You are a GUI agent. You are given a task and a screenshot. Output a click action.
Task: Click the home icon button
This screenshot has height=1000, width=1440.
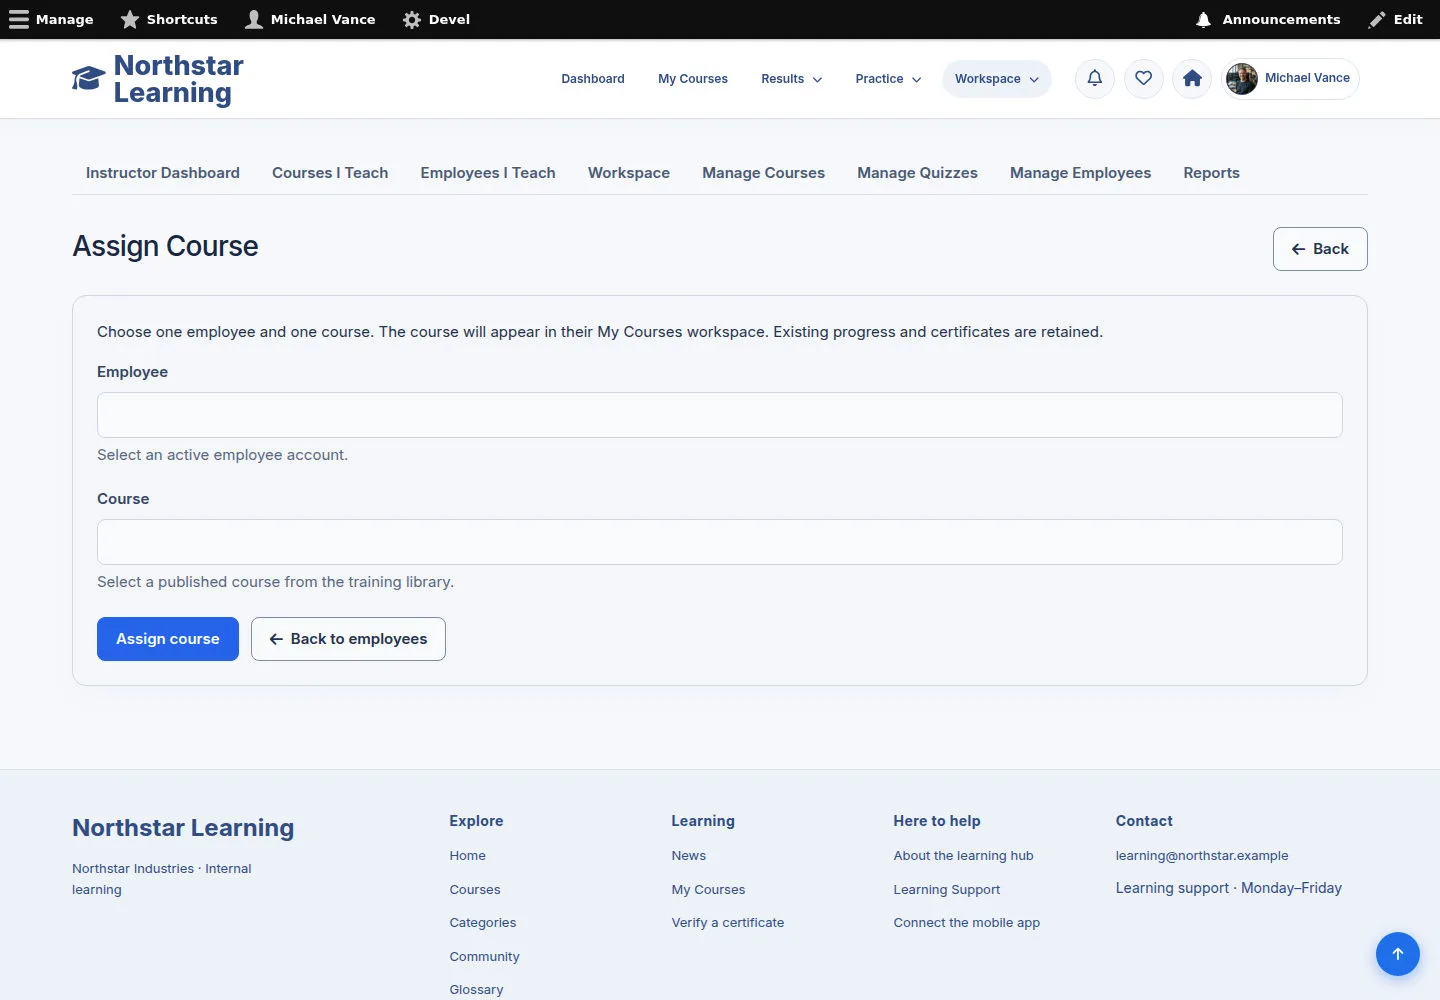coord(1192,78)
